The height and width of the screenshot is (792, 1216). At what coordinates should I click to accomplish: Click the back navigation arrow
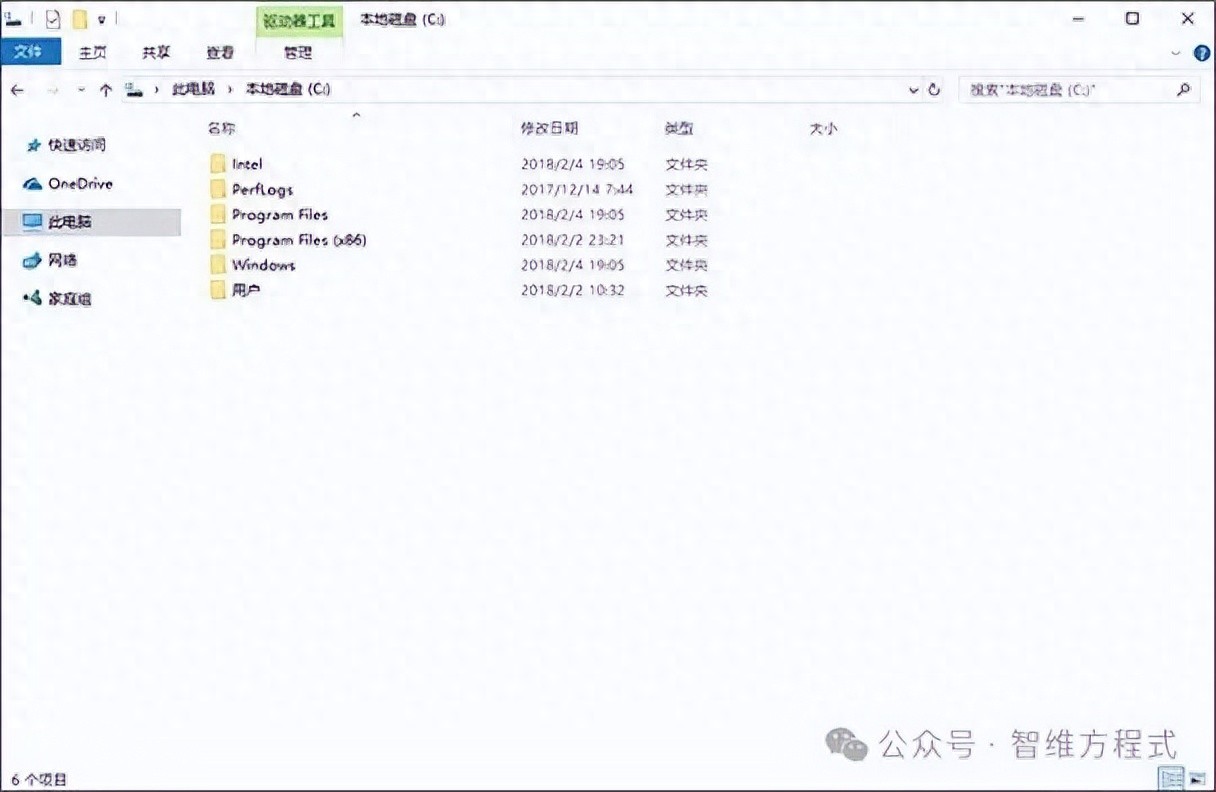point(16,89)
